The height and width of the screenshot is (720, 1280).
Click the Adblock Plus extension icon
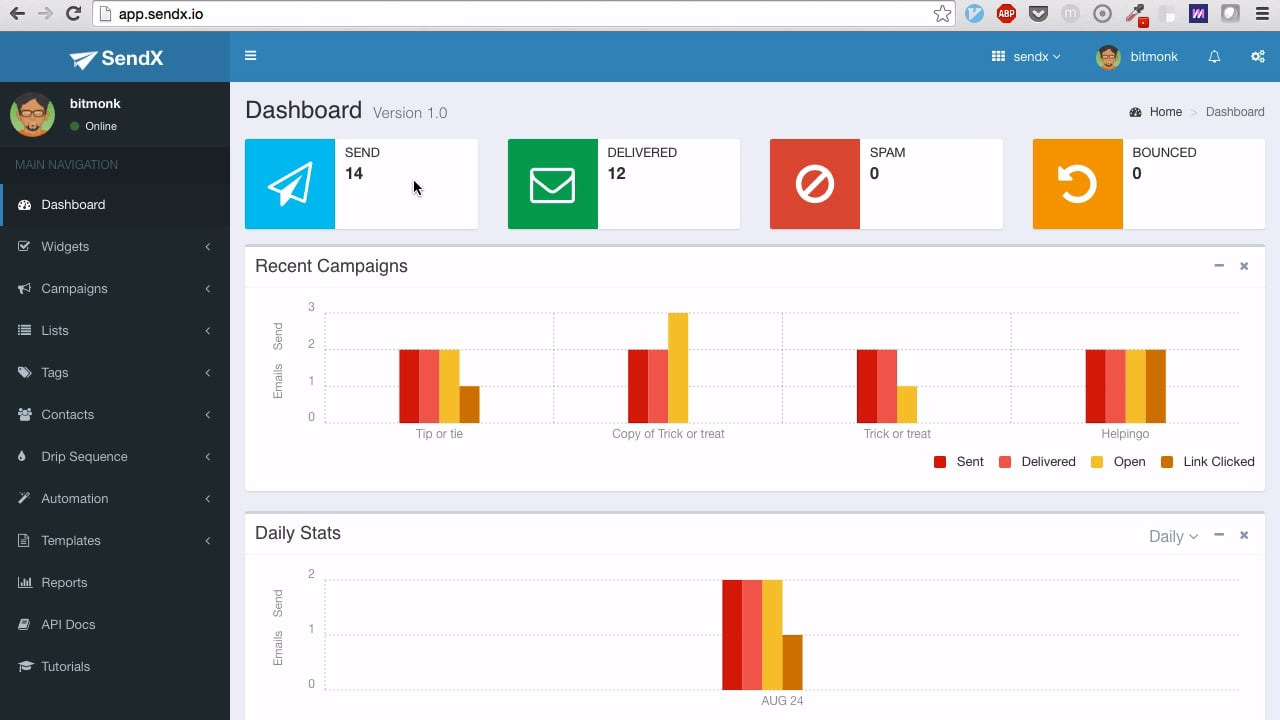point(1006,14)
